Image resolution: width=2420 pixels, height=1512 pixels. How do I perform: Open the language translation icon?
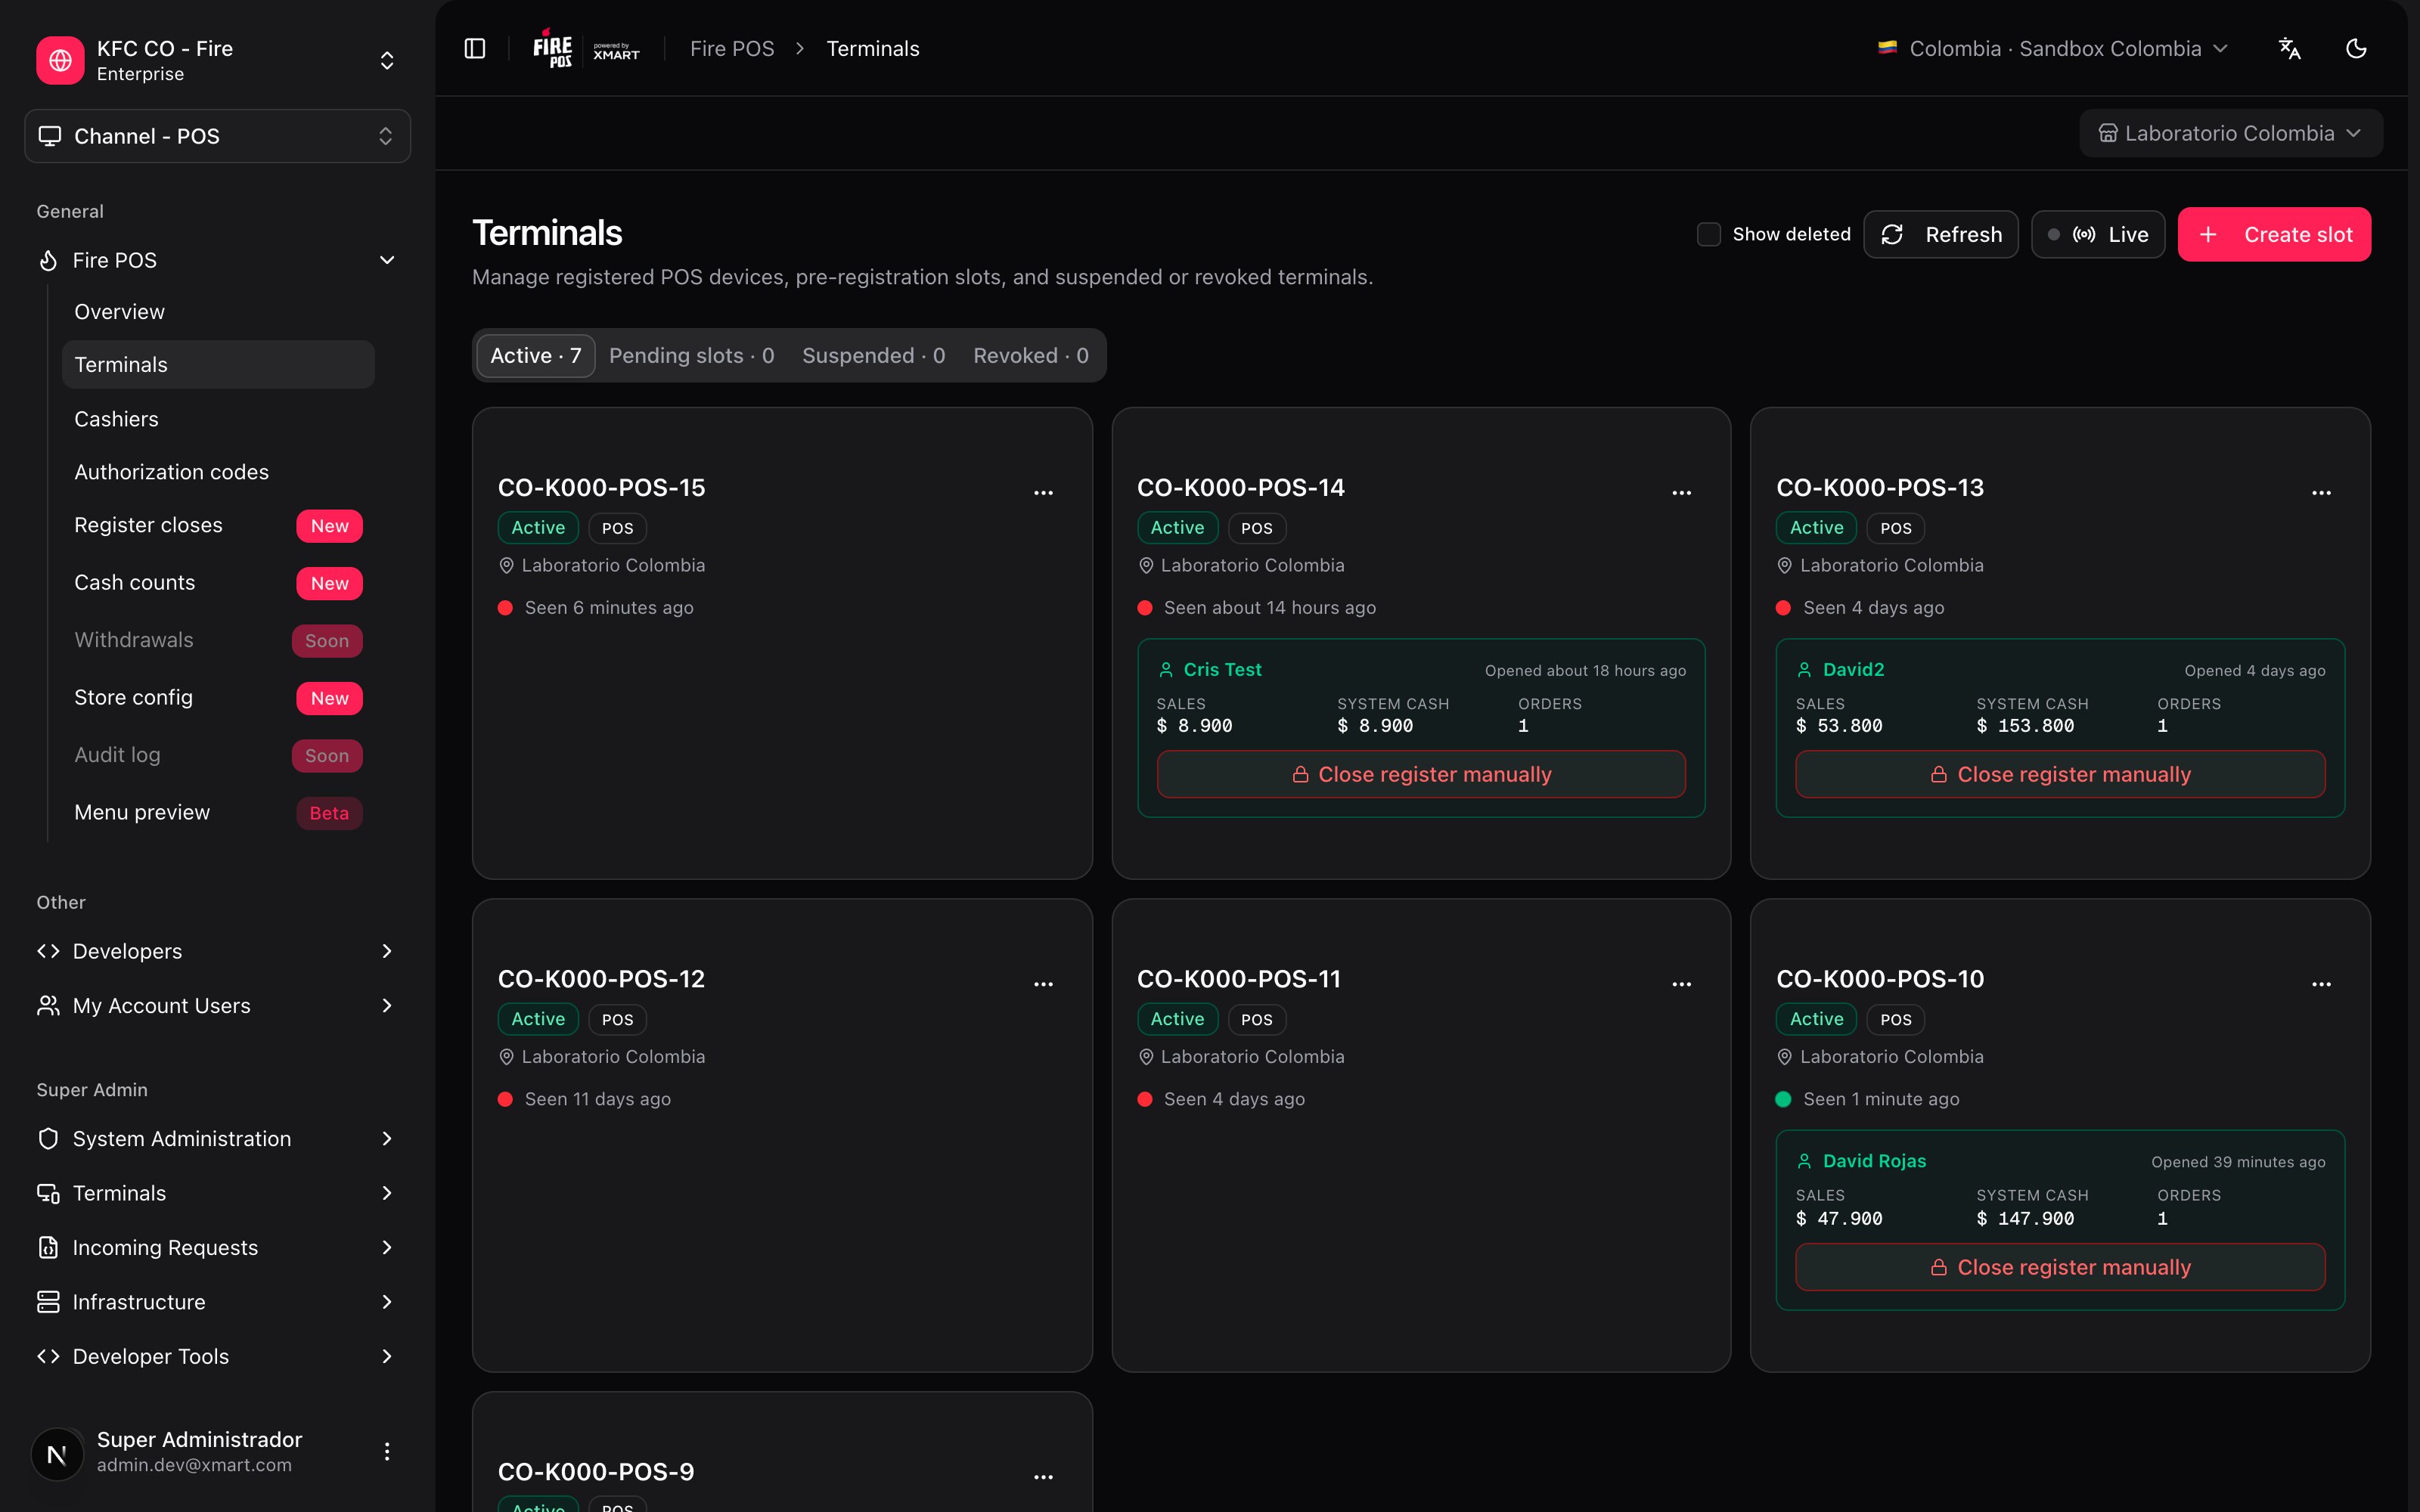coord(2289,48)
